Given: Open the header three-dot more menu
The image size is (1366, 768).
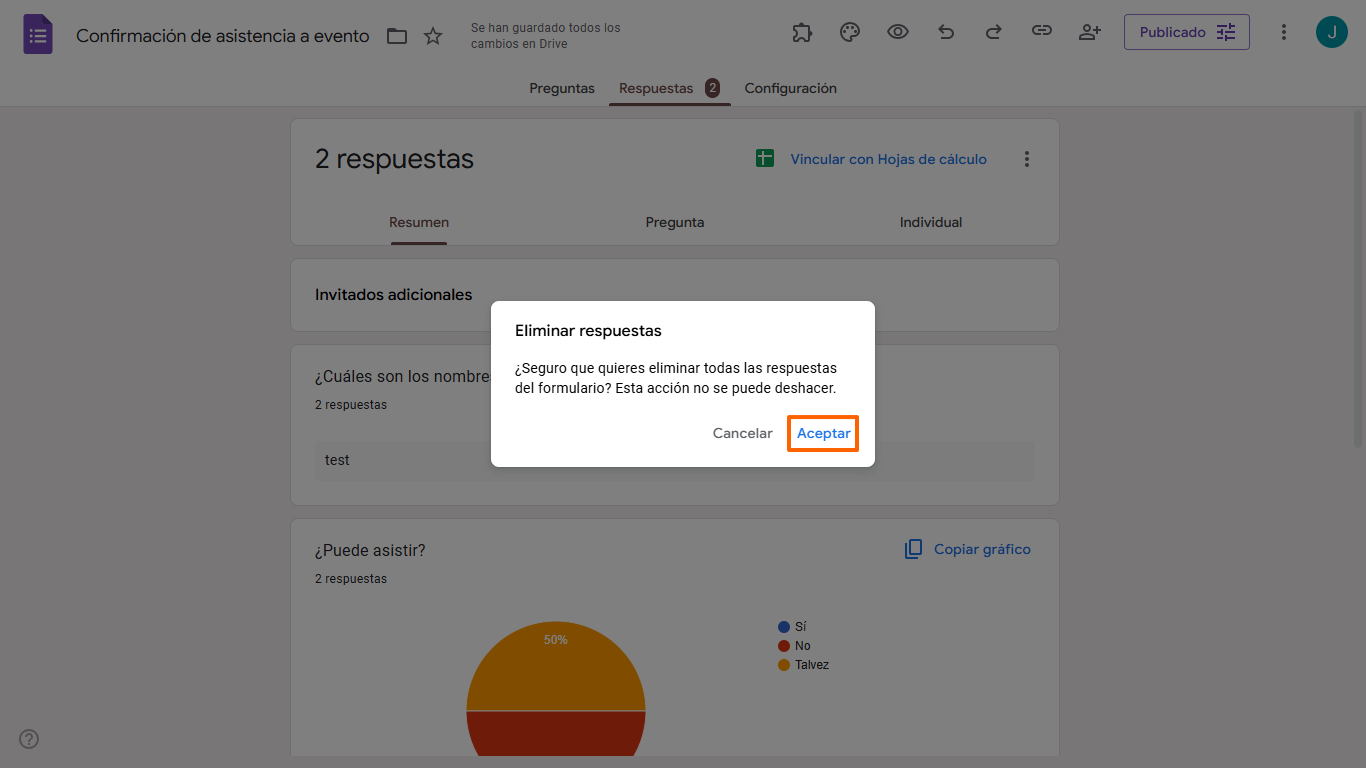Looking at the screenshot, I should coord(1284,32).
